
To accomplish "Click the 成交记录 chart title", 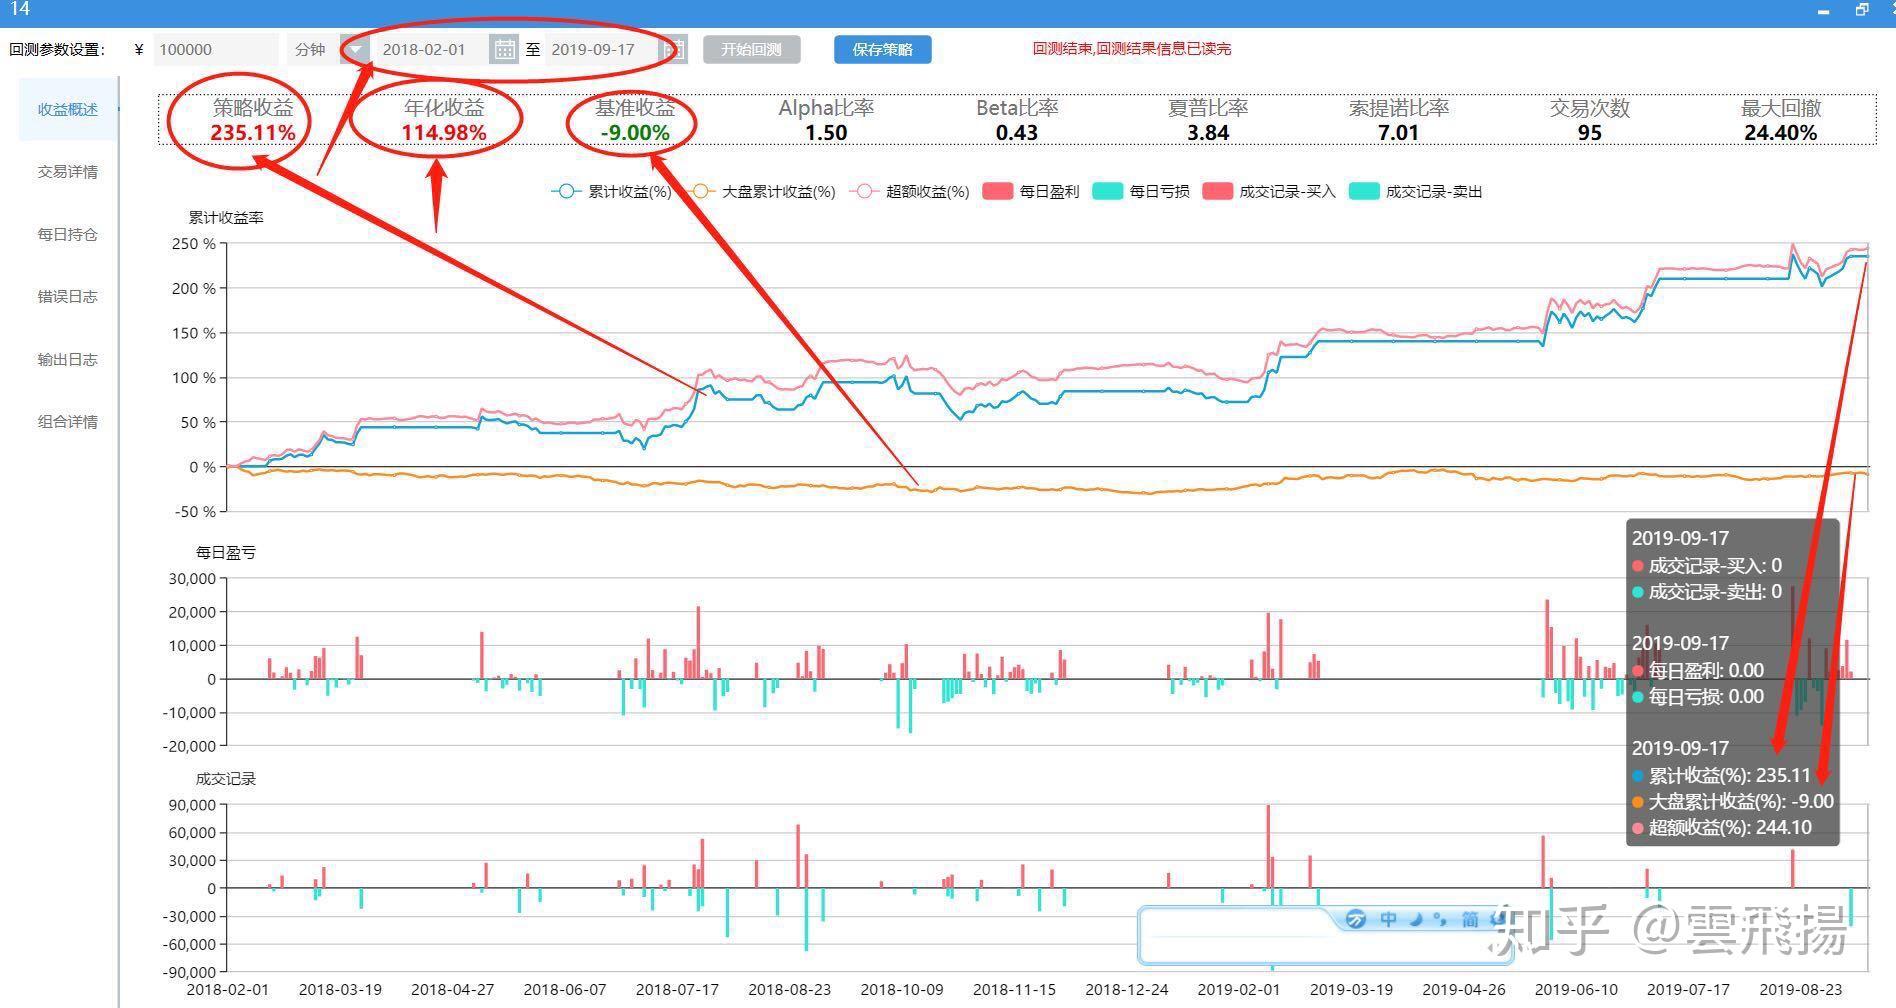I will pos(226,778).
